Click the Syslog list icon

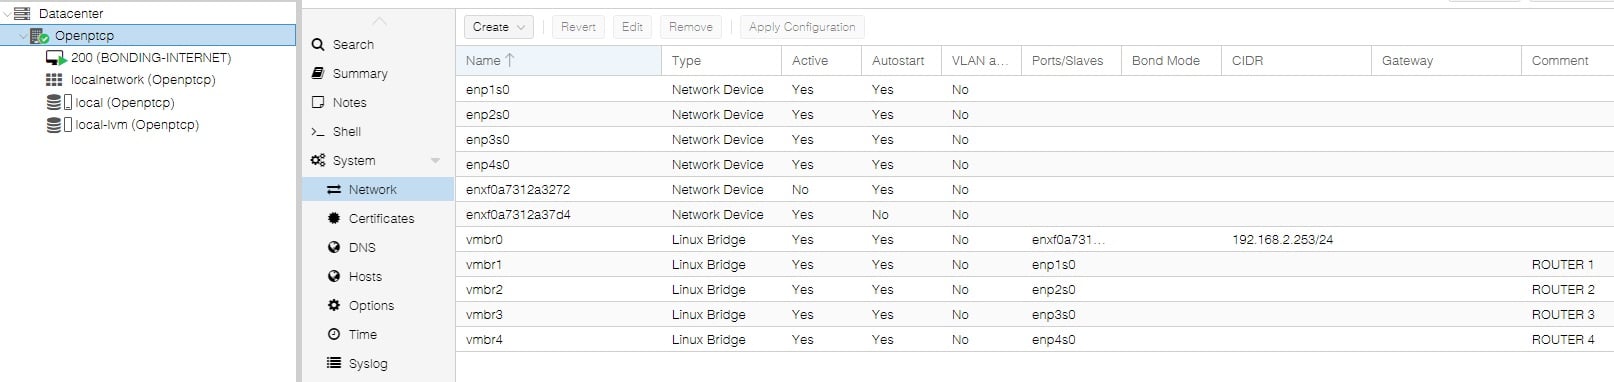334,363
